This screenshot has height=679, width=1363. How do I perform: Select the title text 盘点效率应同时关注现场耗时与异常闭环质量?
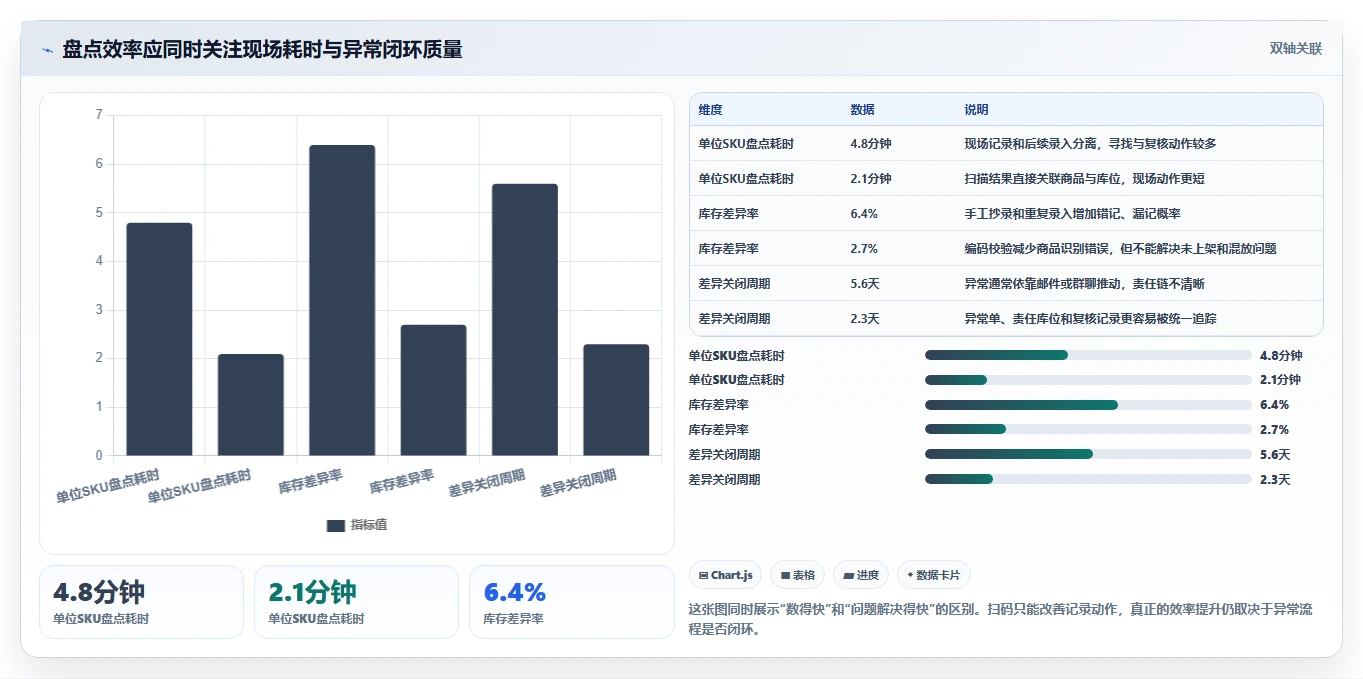click(262, 50)
